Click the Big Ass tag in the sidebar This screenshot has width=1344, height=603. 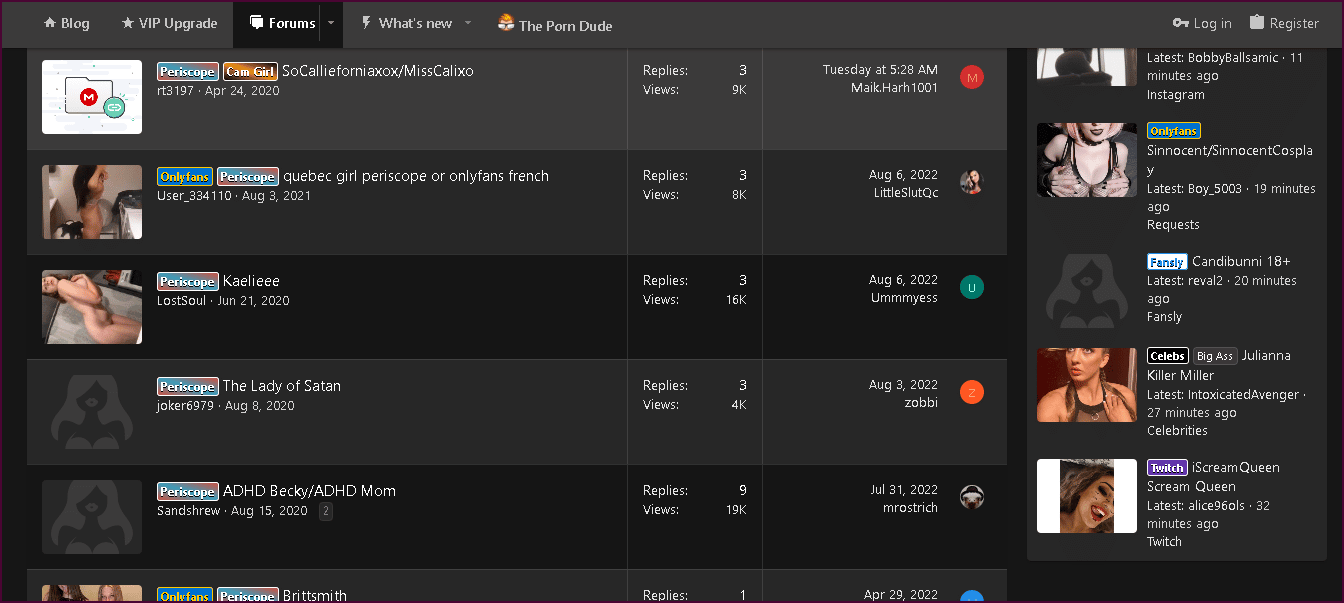pyautogui.click(x=1215, y=356)
